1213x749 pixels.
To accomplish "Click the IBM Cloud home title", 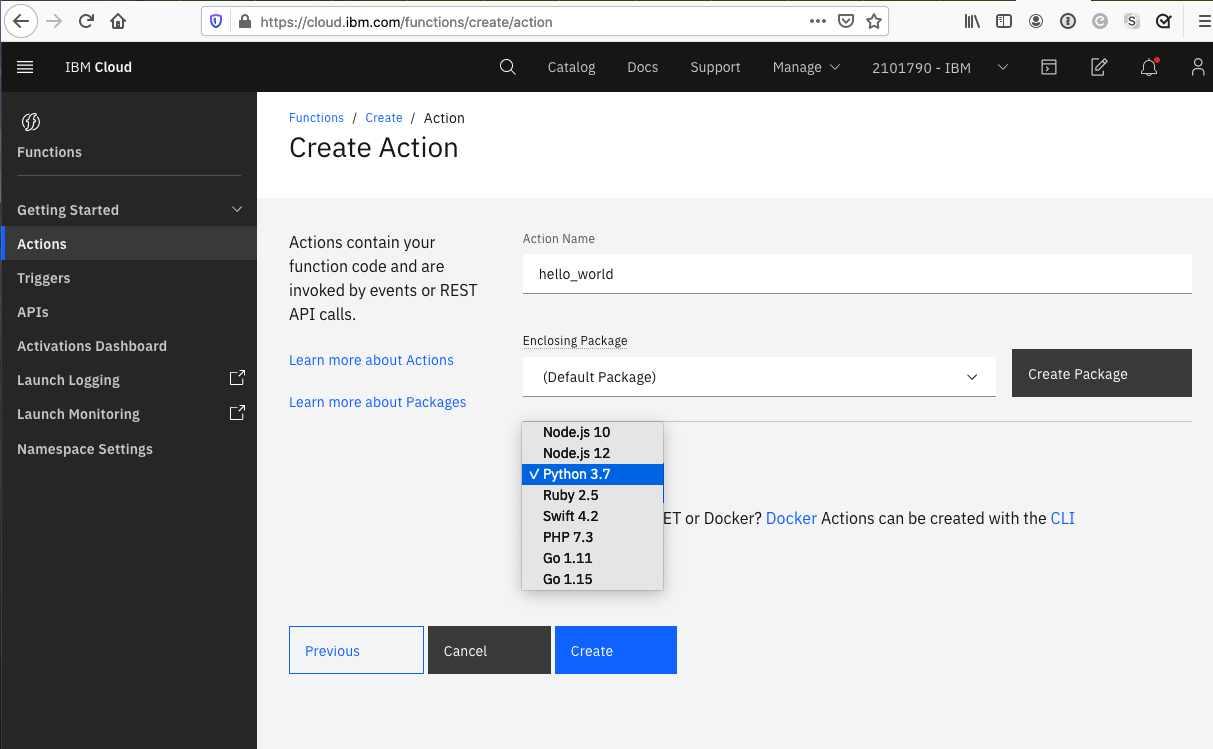I will tap(98, 67).
